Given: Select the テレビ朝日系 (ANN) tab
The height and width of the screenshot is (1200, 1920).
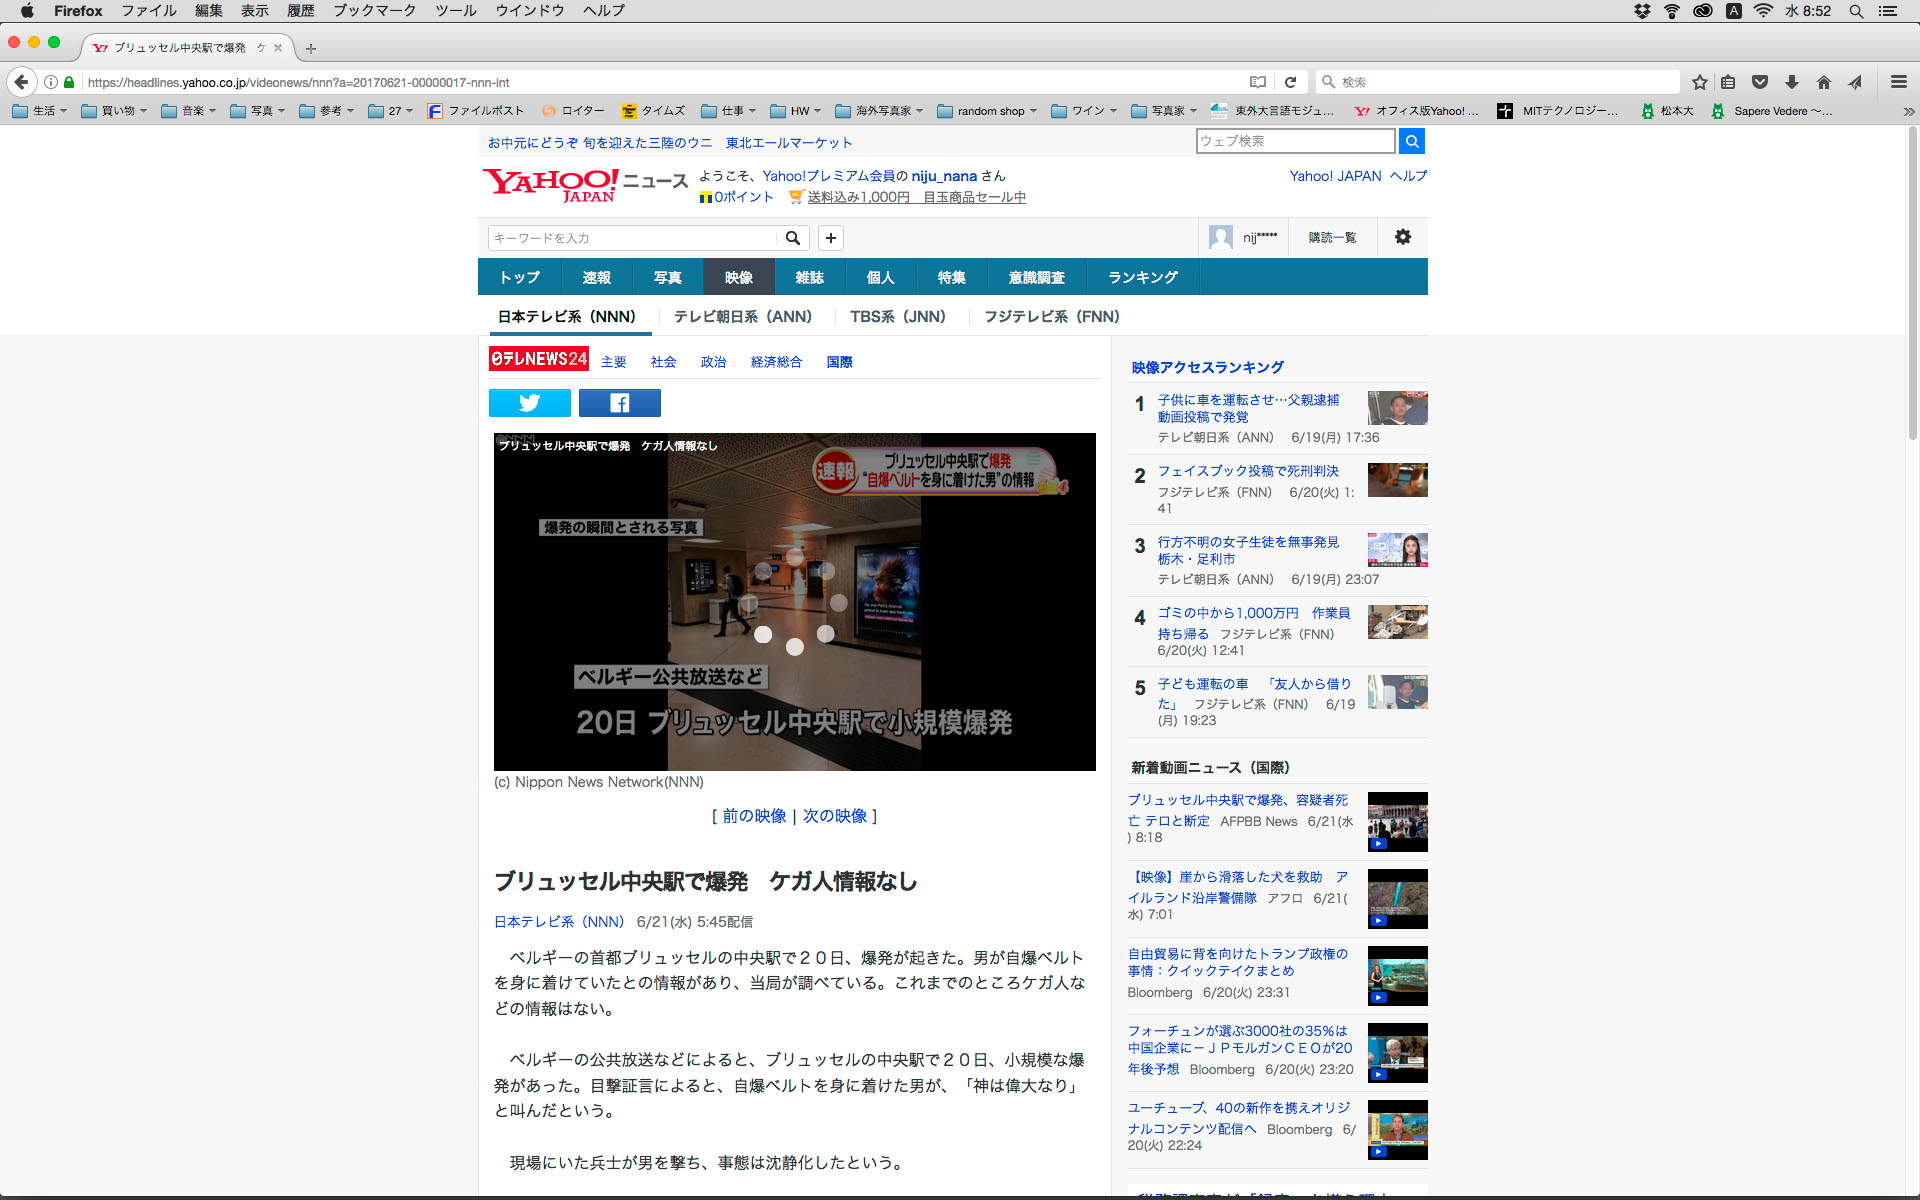Looking at the screenshot, I should pyautogui.click(x=742, y=316).
